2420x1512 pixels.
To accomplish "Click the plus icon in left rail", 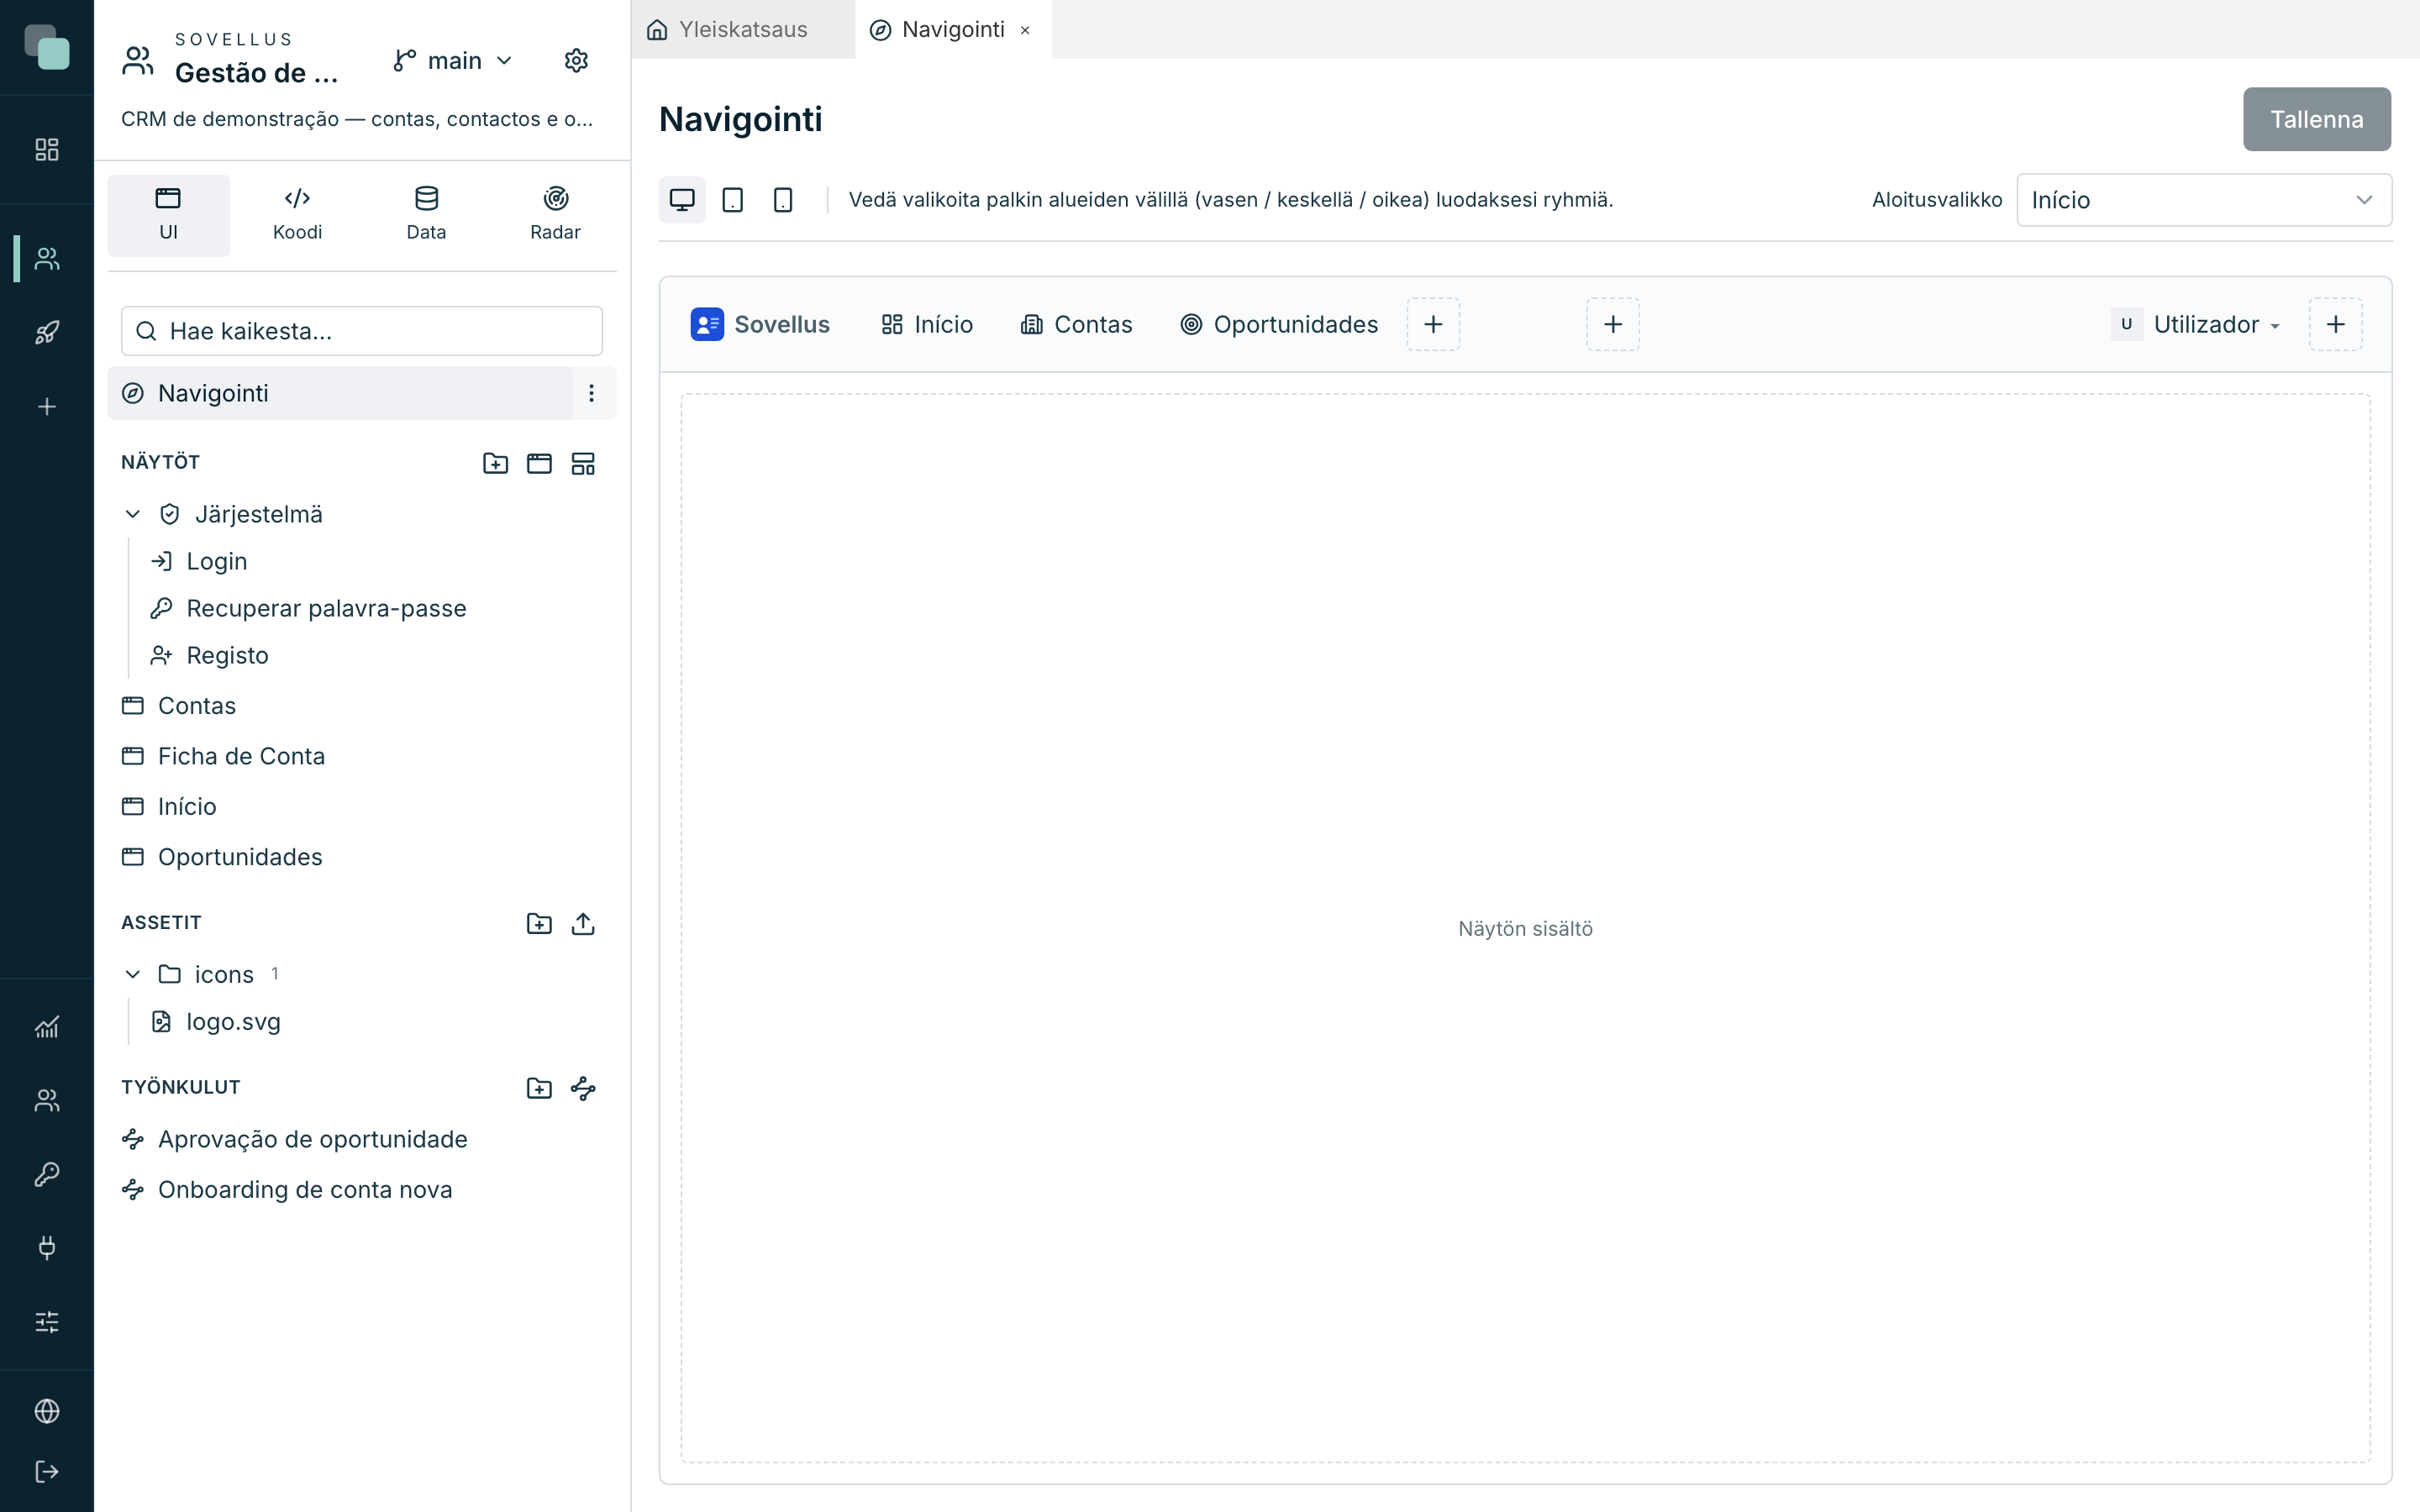I will coord(47,407).
